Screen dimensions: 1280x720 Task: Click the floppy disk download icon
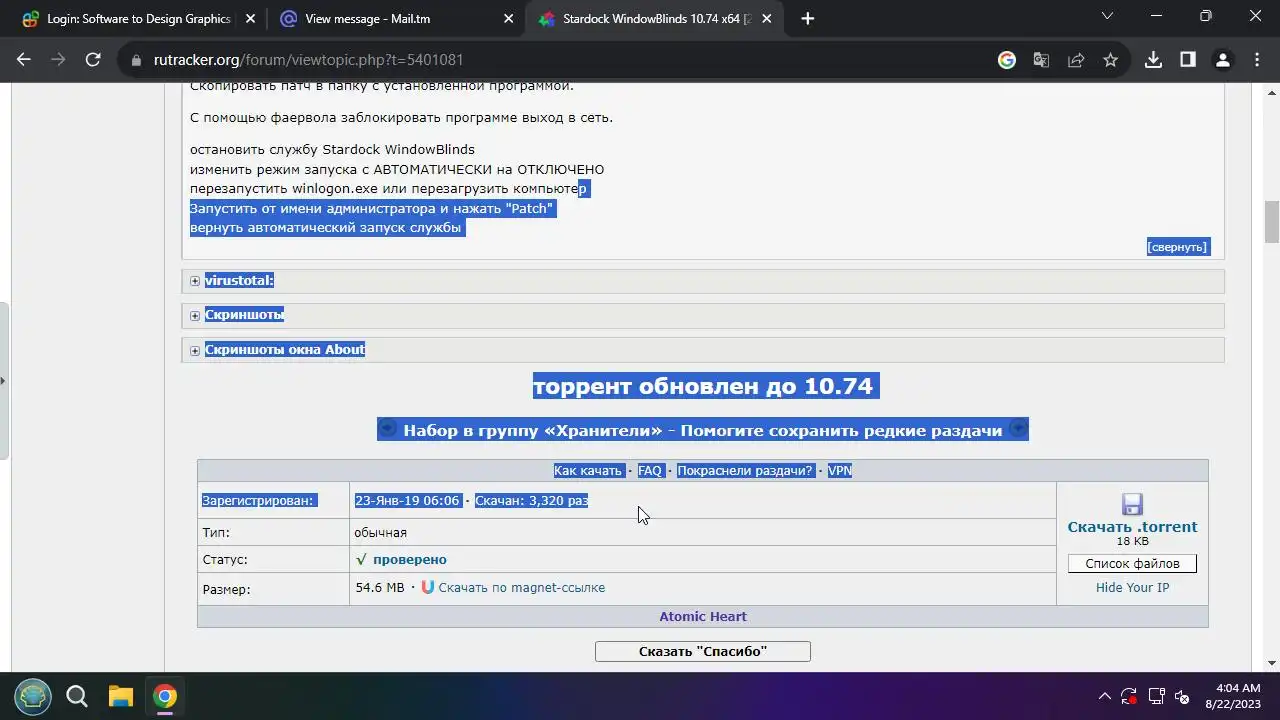tap(1132, 504)
